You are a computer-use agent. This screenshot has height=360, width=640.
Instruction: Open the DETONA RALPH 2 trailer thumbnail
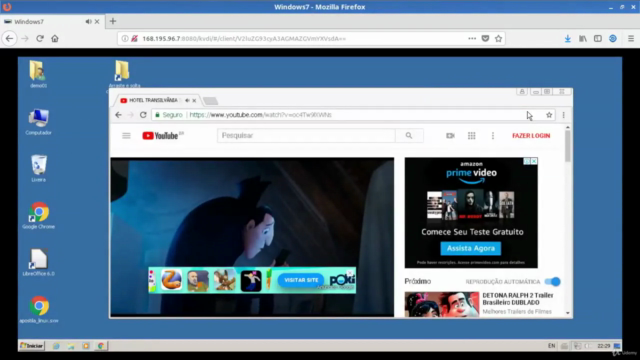pos(442,304)
